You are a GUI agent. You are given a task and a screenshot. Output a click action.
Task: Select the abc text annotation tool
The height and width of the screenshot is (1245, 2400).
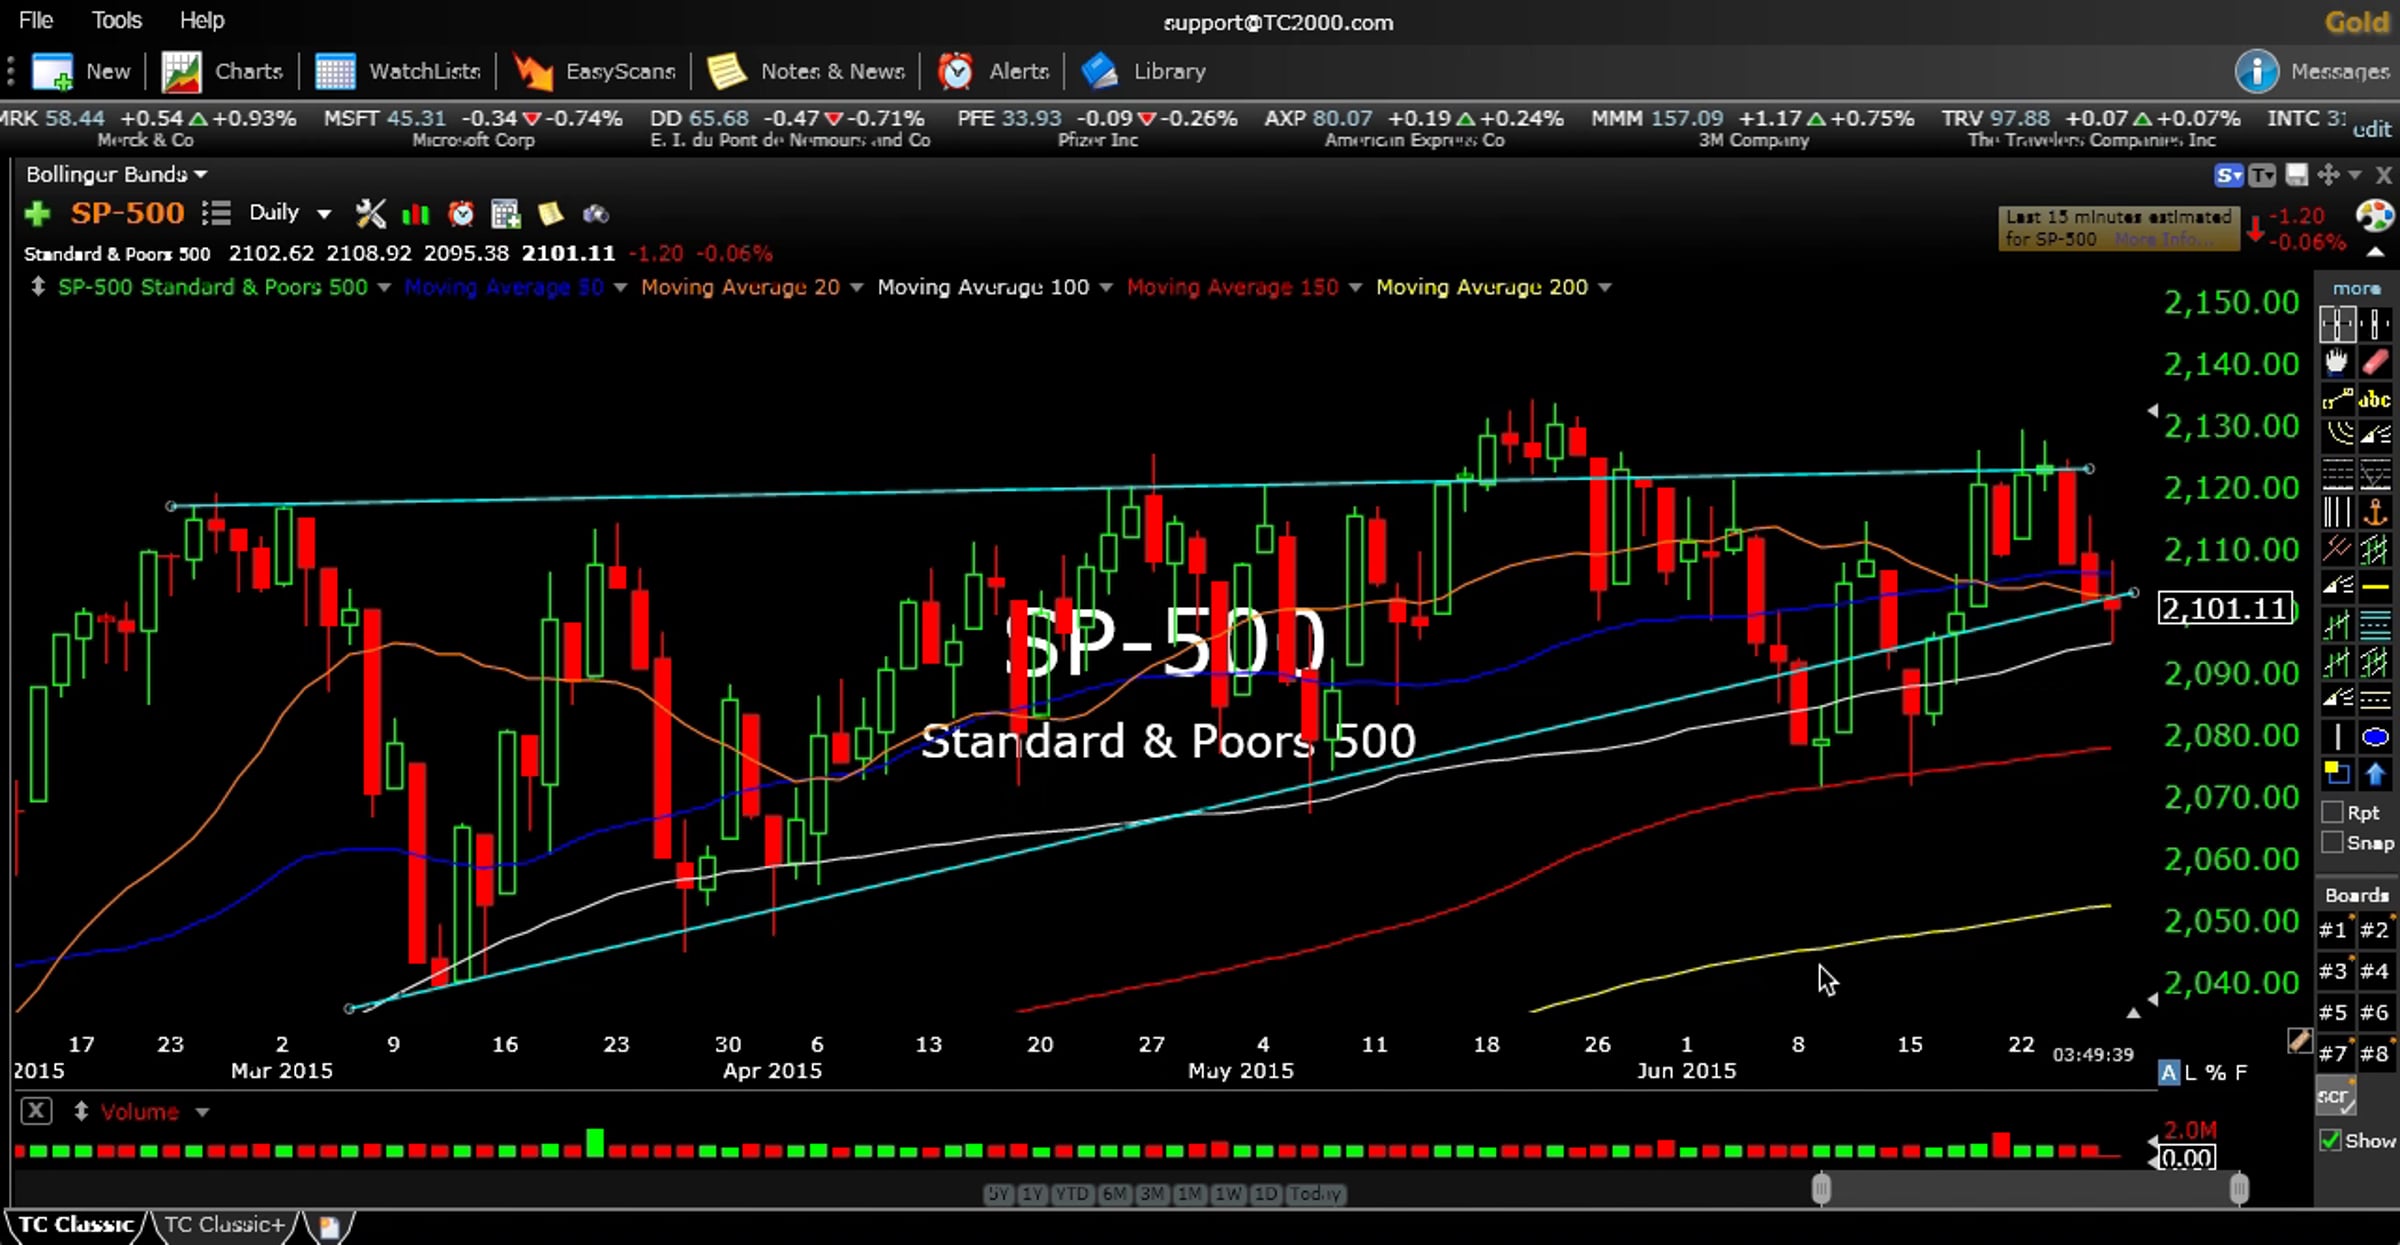pyautogui.click(x=2375, y=400)
